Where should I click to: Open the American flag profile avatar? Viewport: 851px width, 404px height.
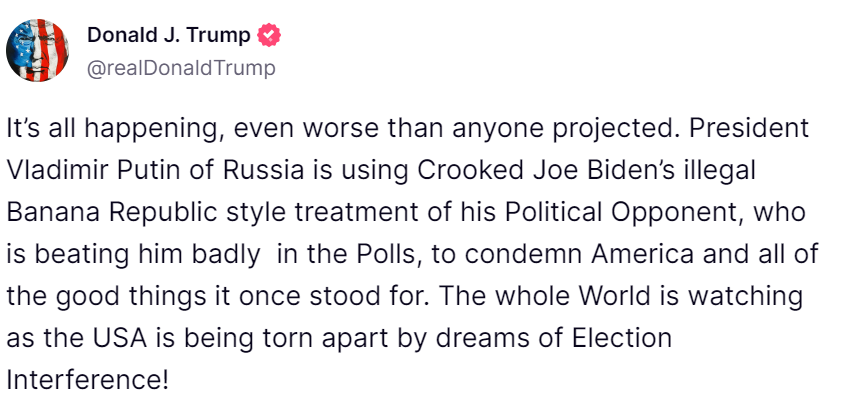tap(37, 50)
